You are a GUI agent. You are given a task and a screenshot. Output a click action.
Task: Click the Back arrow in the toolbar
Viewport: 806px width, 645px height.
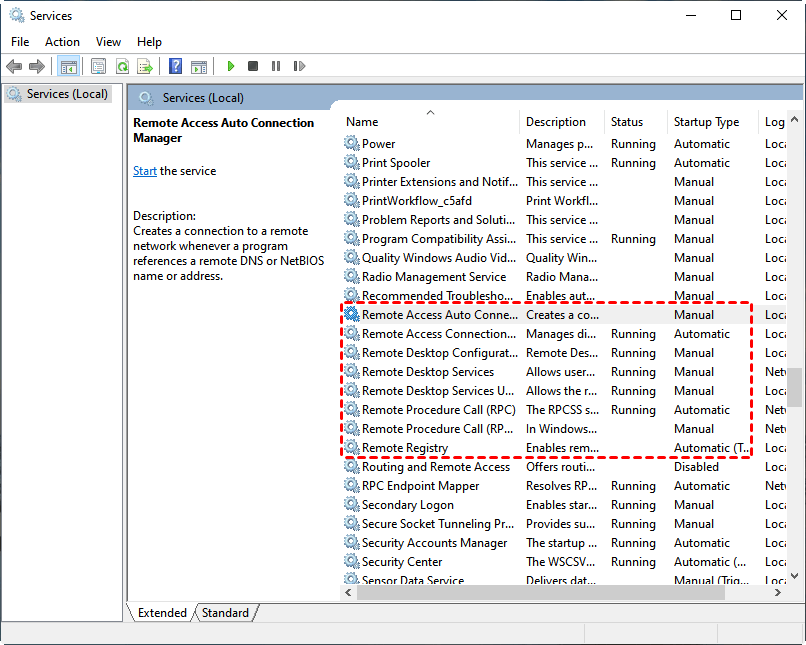tap(14, 67)
